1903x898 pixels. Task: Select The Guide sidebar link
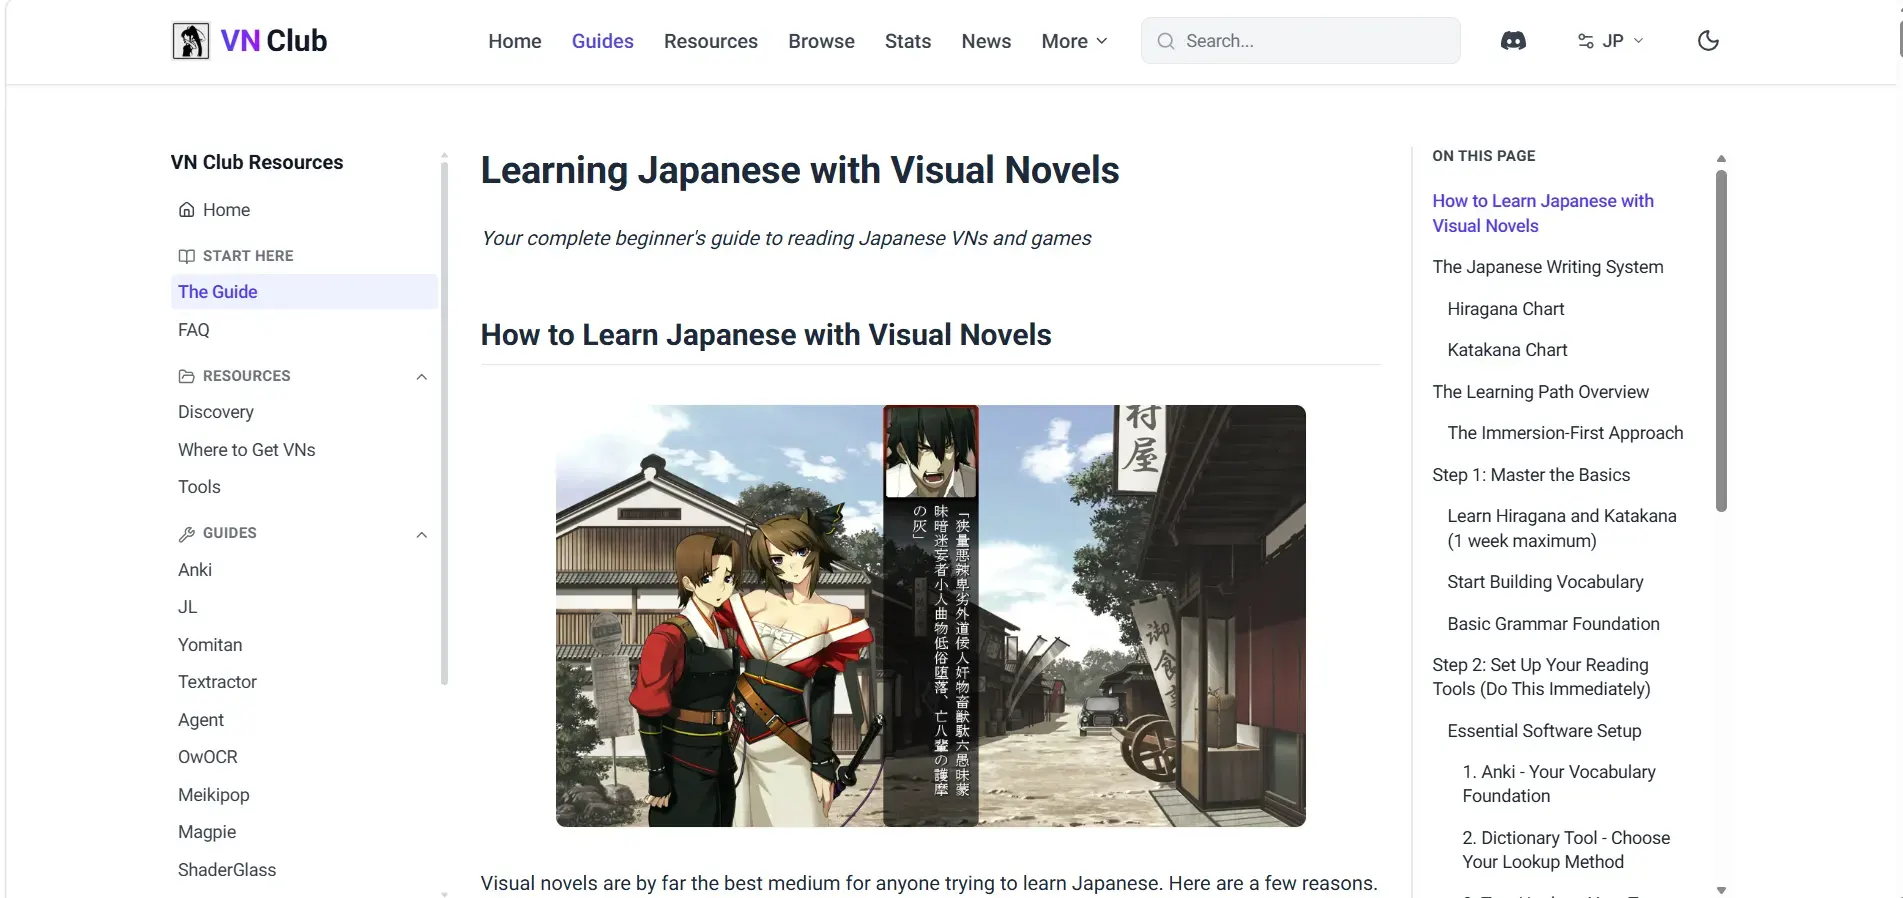pyautogui.click(x=304, y=292)
